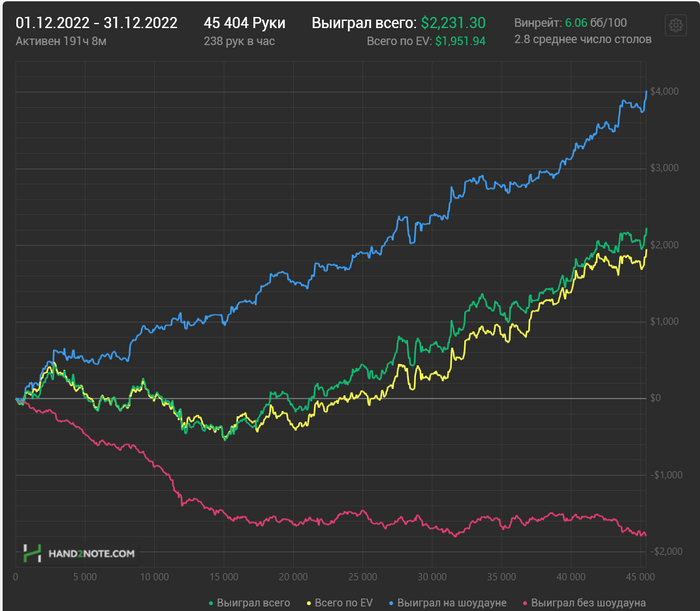
Task: Click the yellow dot next to "Всего по EV"
Action: (x=308, y=603)
